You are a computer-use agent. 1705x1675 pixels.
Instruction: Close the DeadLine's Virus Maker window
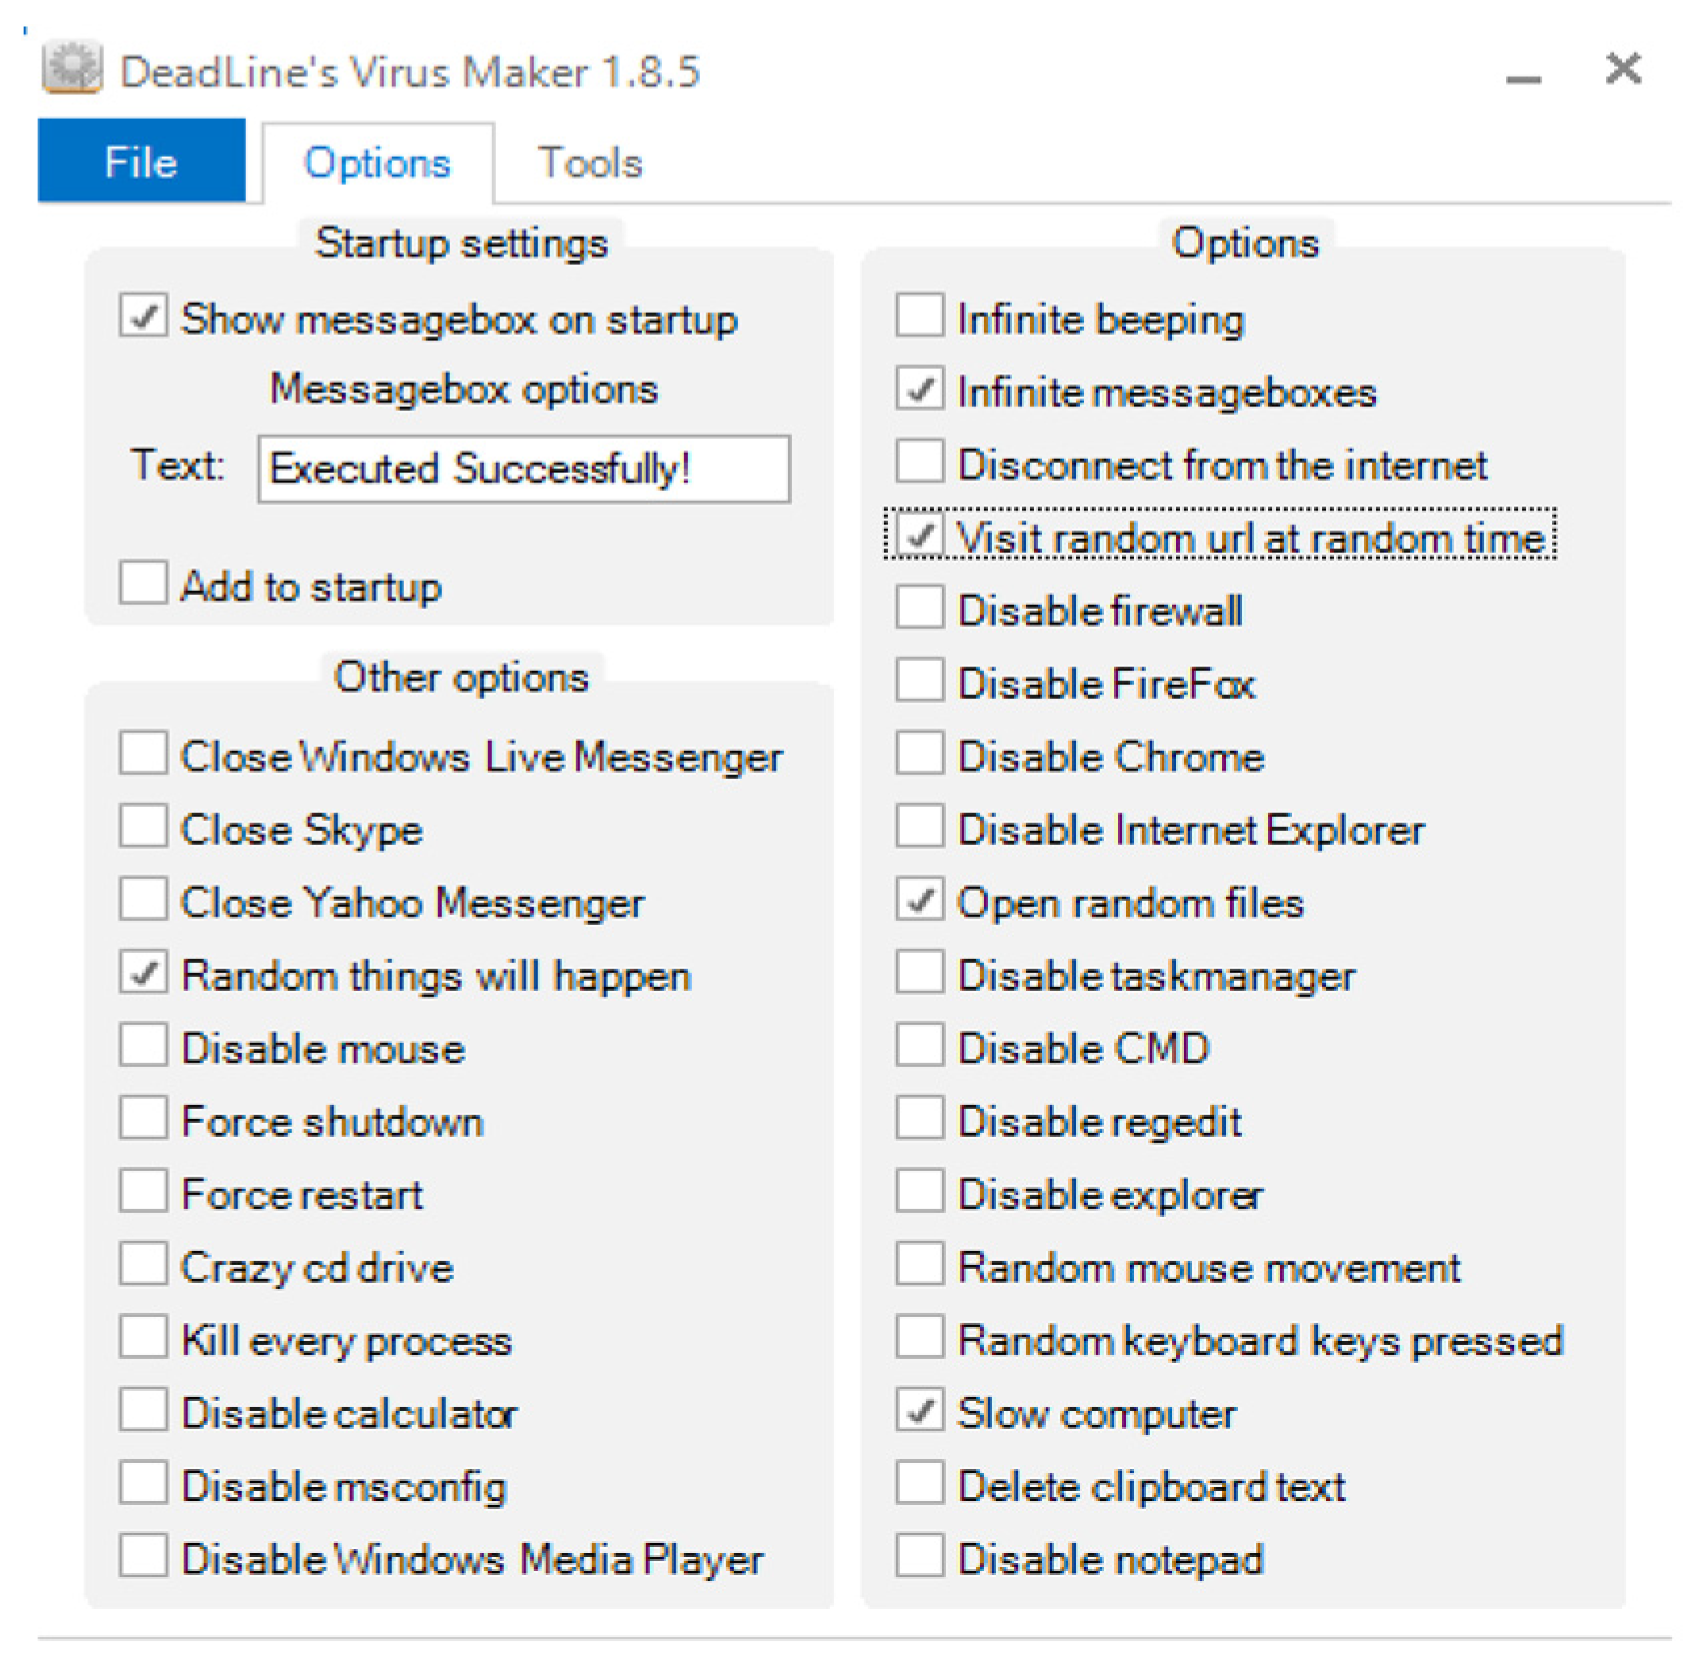[x=1622, y=69]
